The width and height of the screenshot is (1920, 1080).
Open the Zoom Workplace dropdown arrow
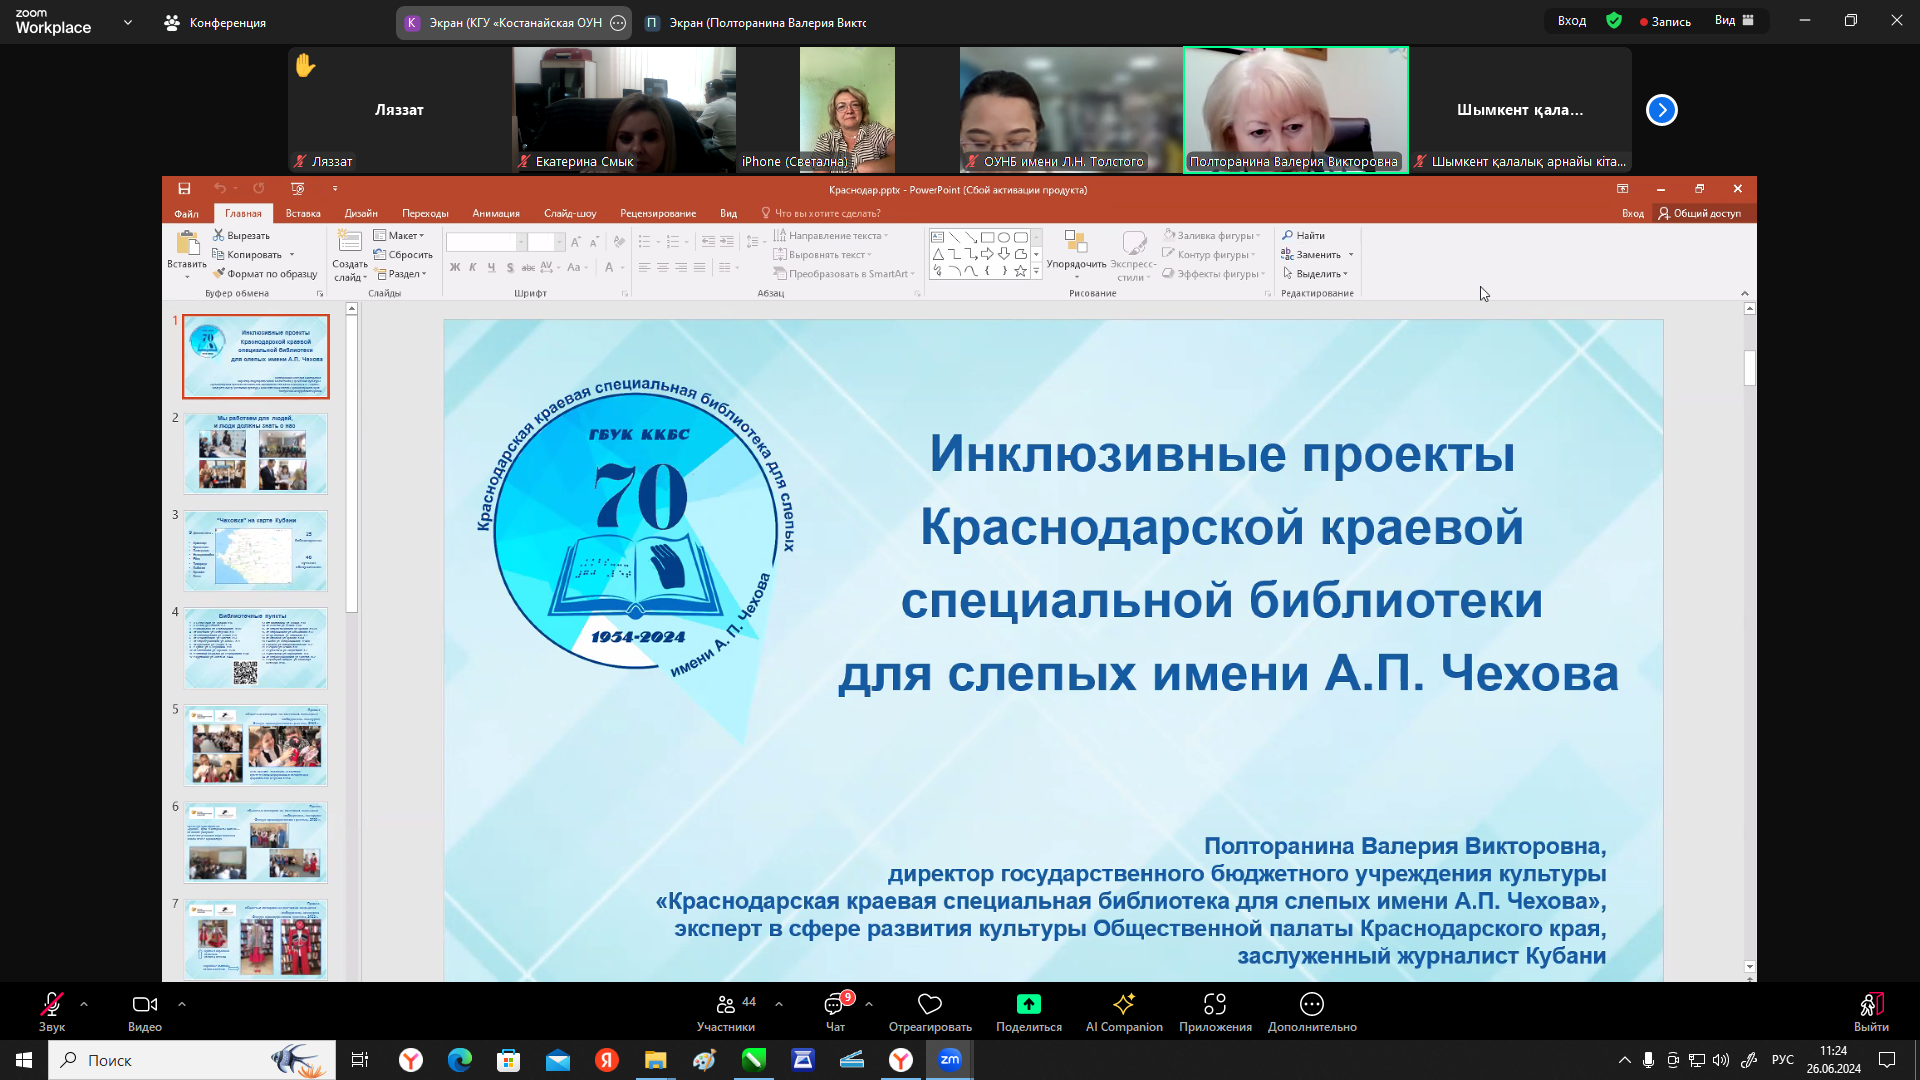point(127,22)
